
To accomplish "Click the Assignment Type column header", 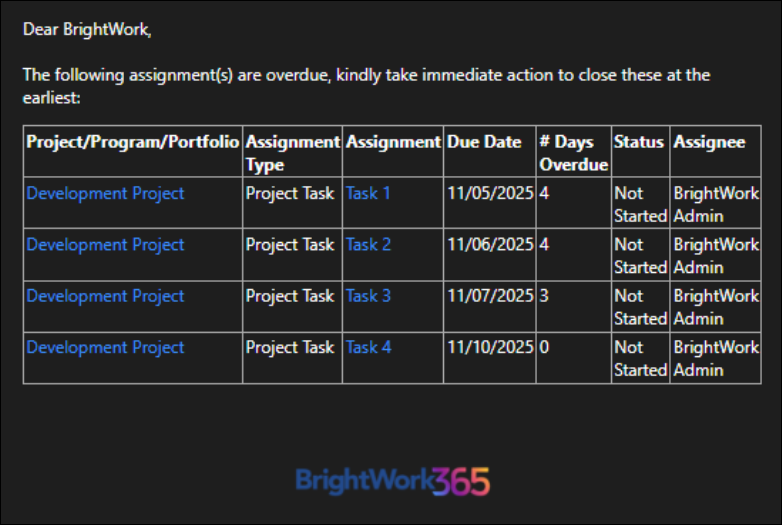I will [x=293, y=153].
